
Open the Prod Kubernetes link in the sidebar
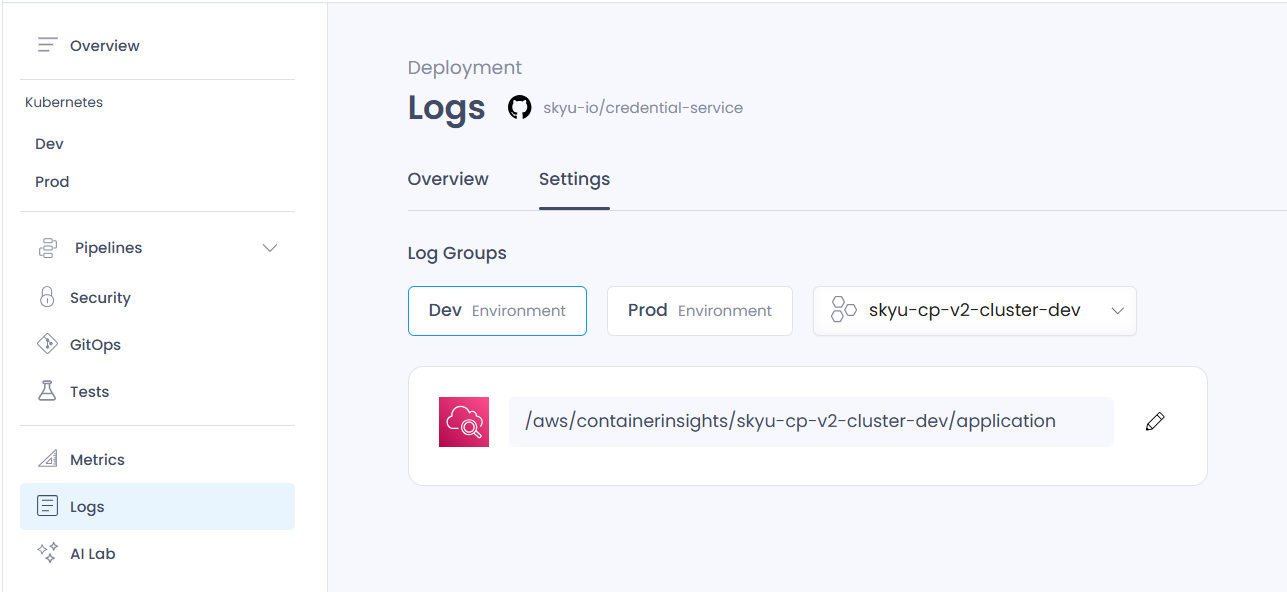(52, 182)
